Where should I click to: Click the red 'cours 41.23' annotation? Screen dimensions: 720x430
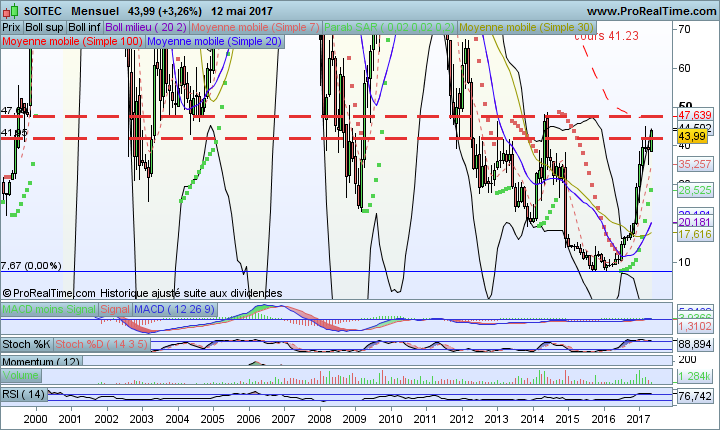click(x=606, y=36)
